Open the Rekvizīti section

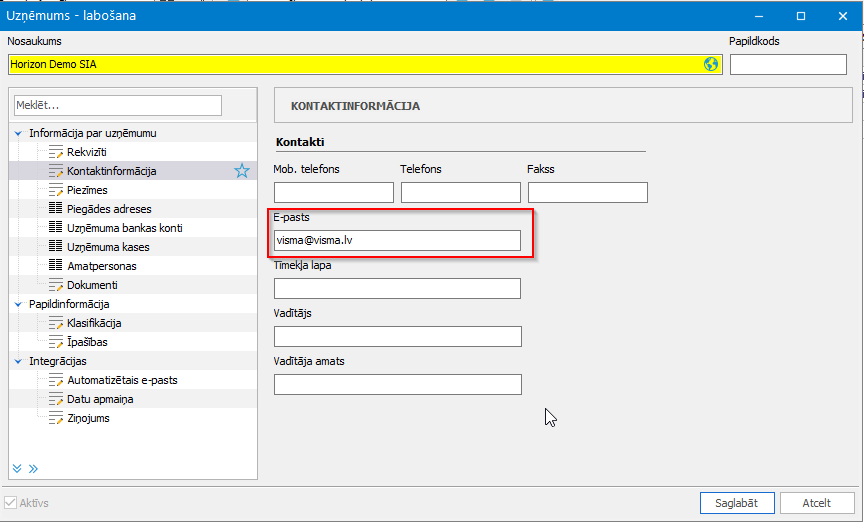click(87, 152)
